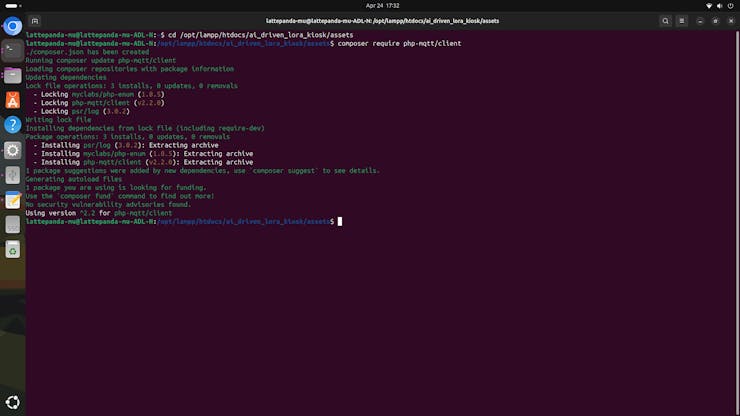Click 'Locking php-mqtt/client (v2.2.0)' line
This screenshot has width=740, height=416.
pos(99,103)
